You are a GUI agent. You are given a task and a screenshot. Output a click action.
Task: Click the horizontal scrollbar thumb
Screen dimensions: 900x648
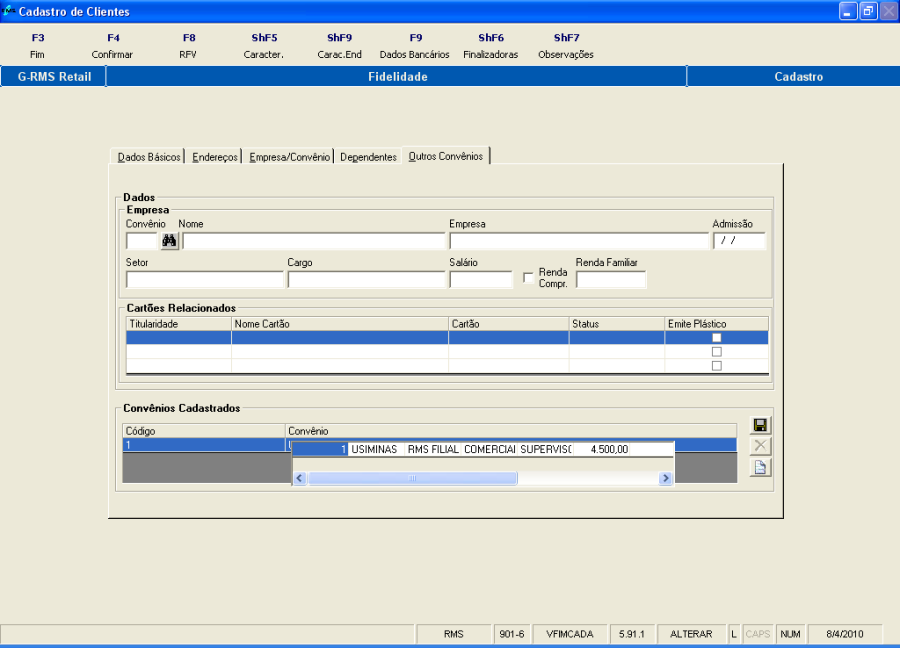(x=413, y=478)
